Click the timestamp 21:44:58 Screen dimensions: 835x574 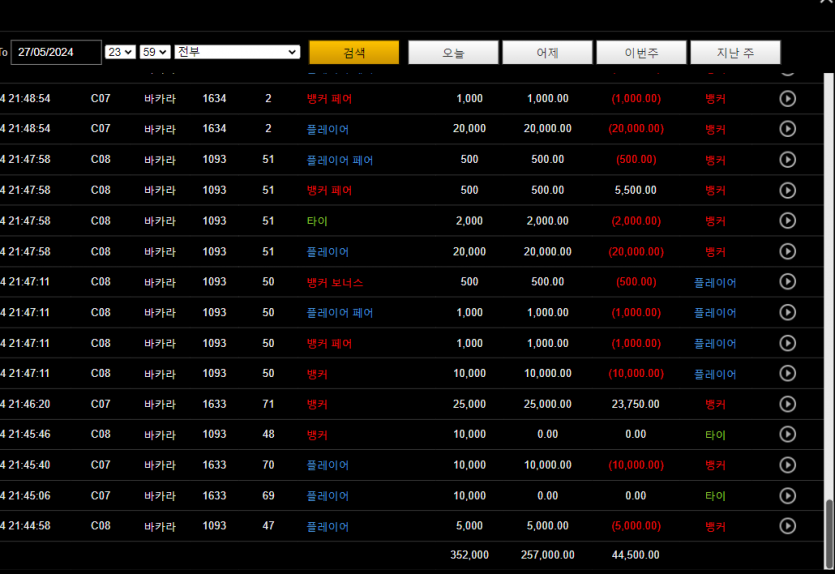pyautogui.click(x=29, y=526)
